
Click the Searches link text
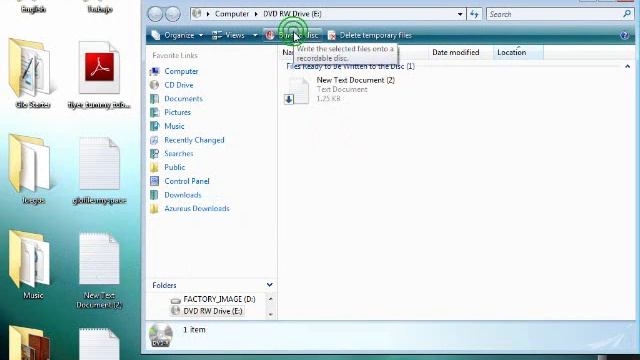point(179,153)
